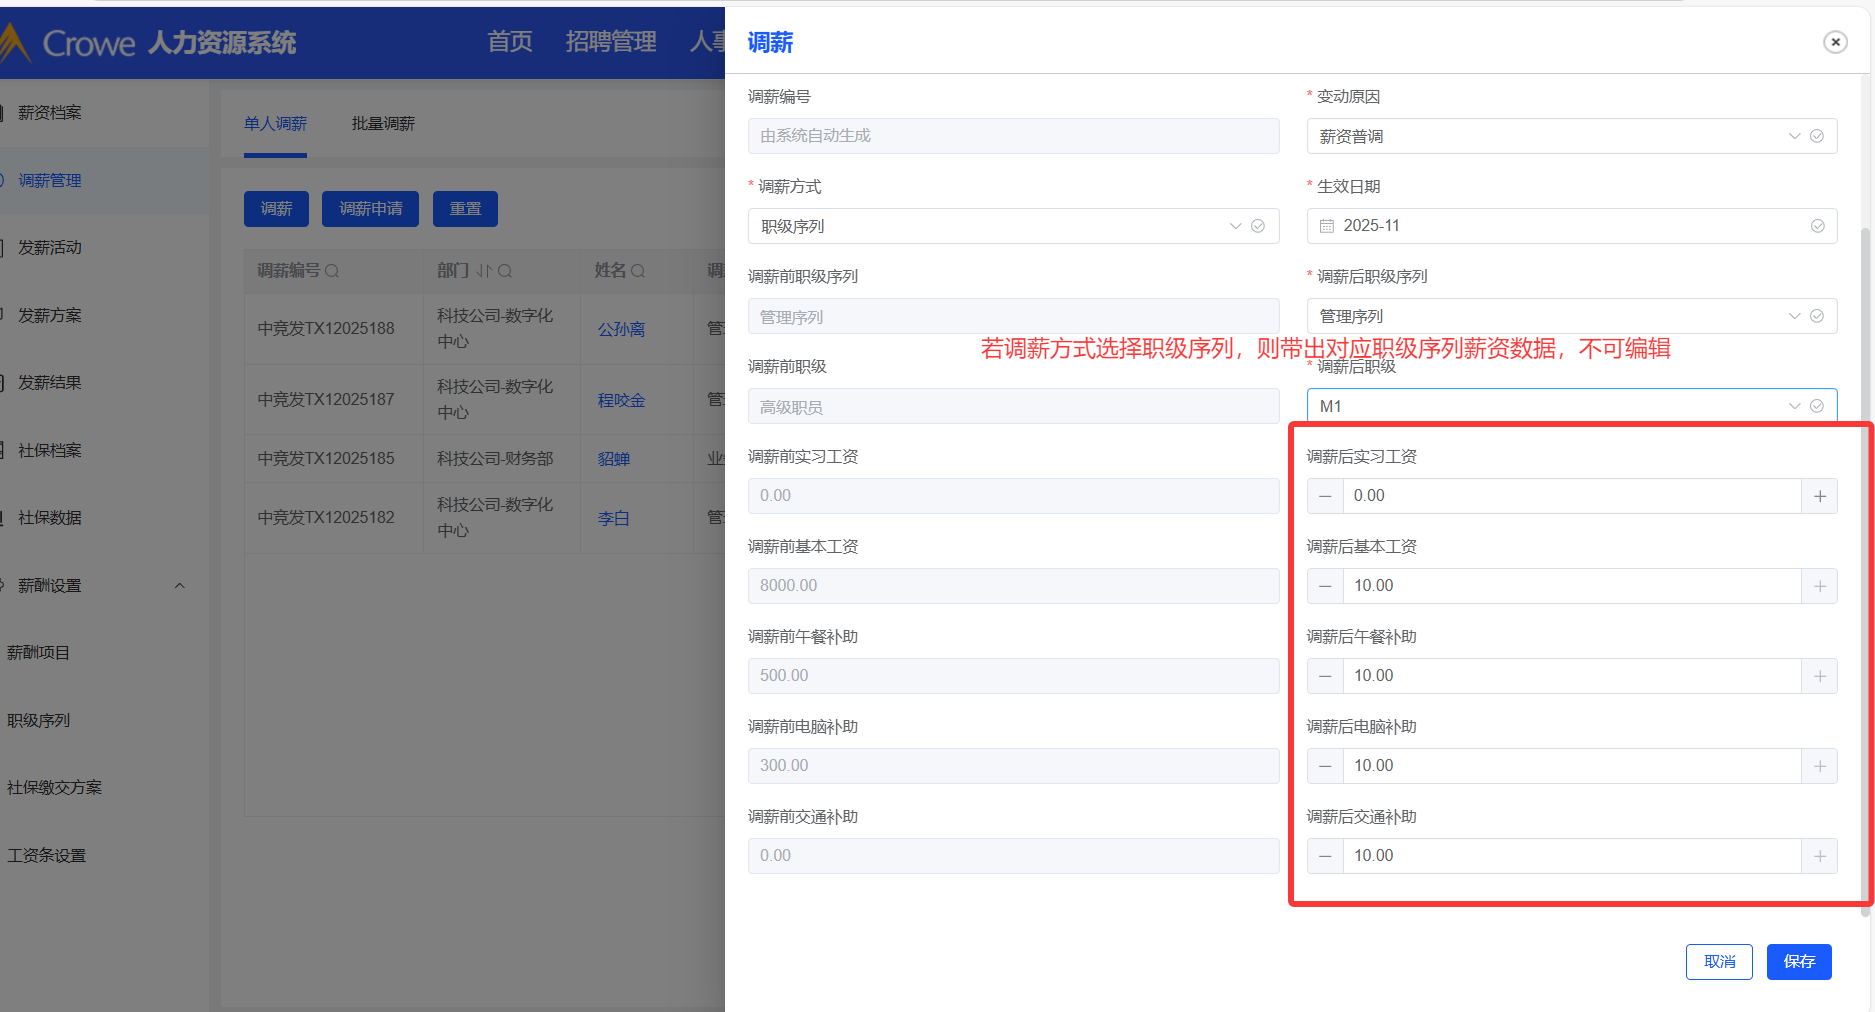Screen dimensions: 1875x1012
Task: Clear the 生效日期 value icon
Action: pyautogui.click(x=1817, y=226)
